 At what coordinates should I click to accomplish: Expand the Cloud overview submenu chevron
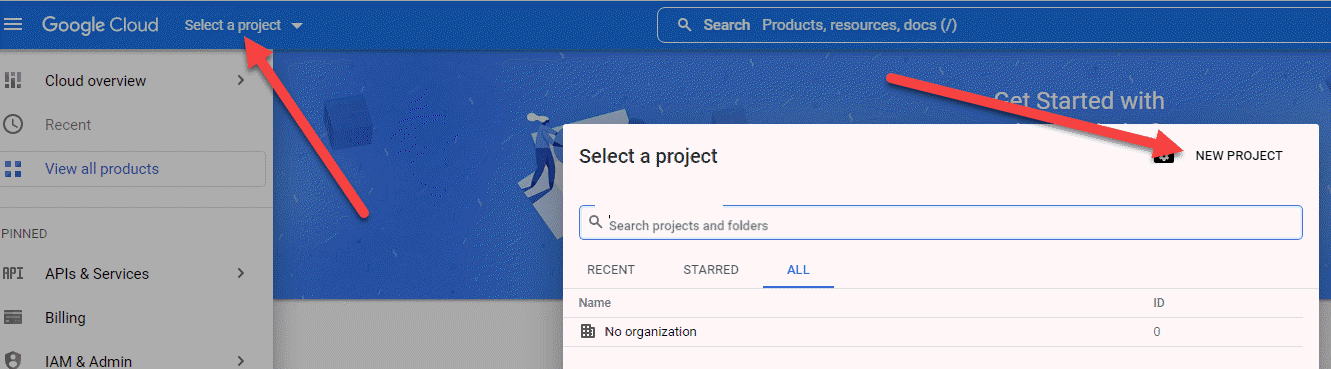(241, 80)
